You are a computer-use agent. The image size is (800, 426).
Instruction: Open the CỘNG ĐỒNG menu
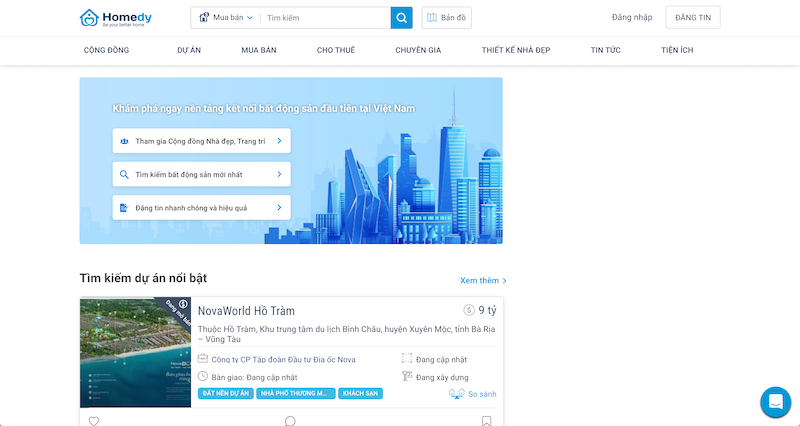(107, 50)
